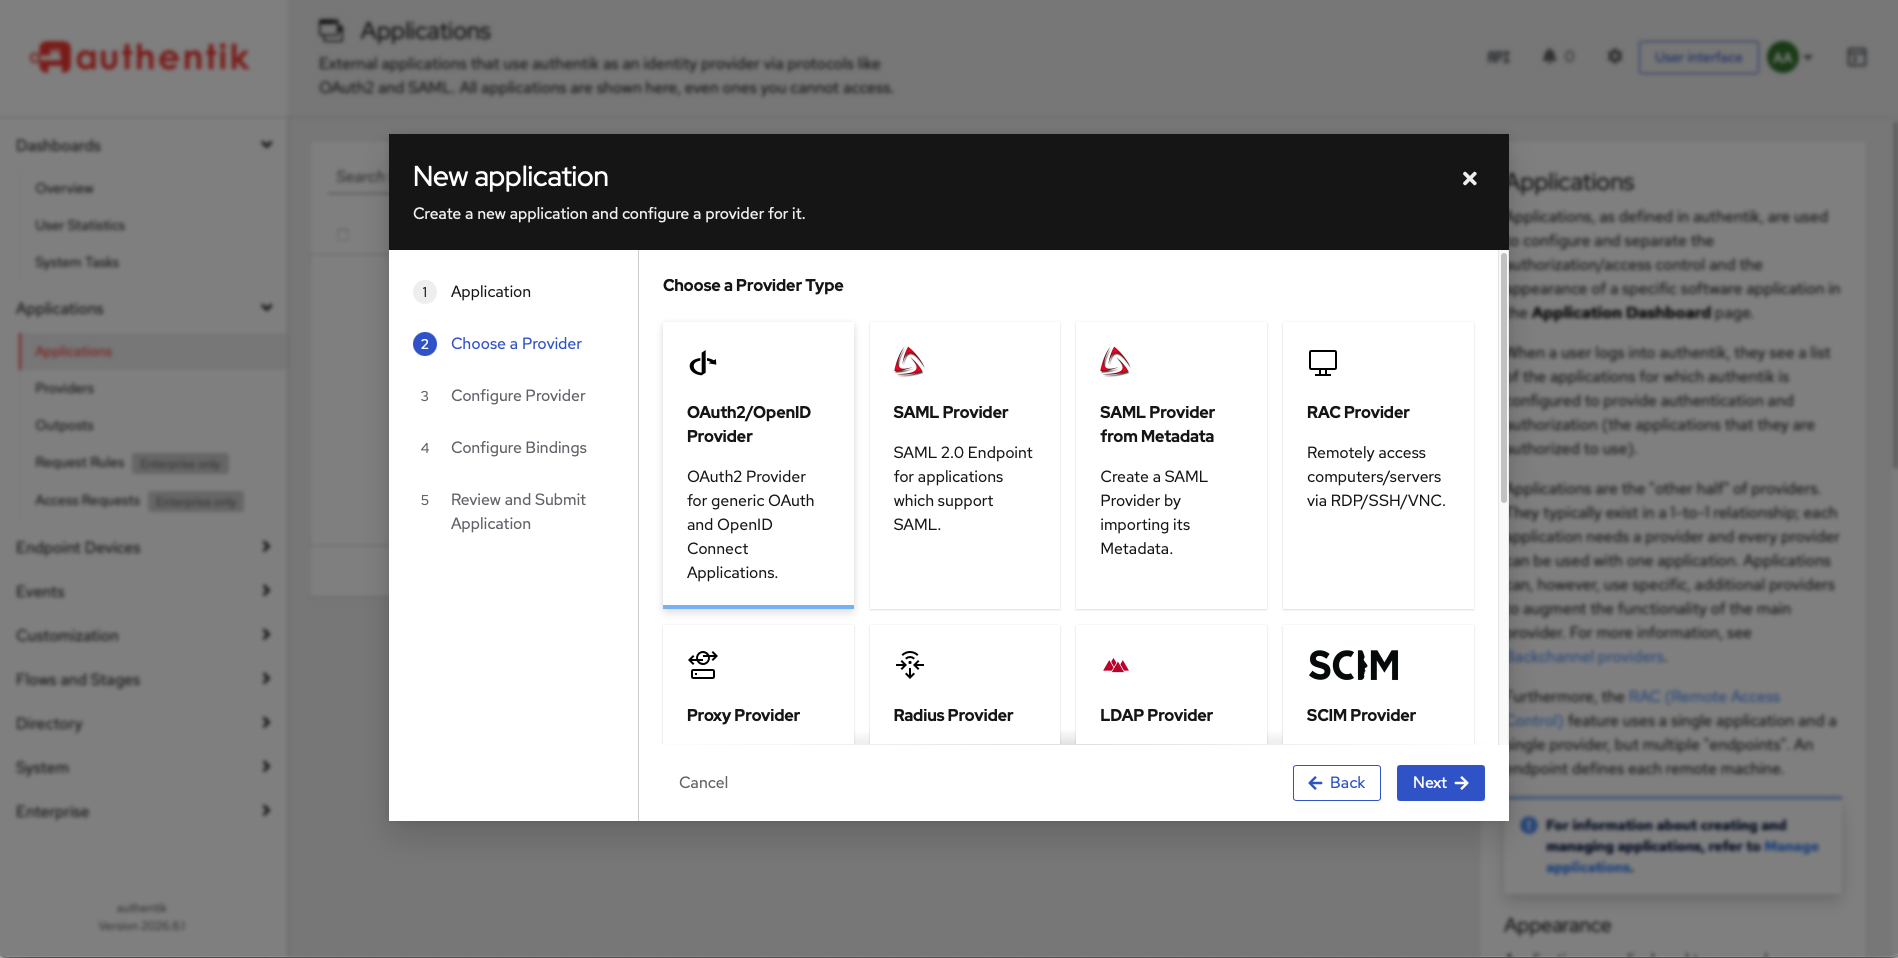Click the user avatar icon
Image resolution: width=1898 pixels, height=958 pixels.
coord(1783,57)
